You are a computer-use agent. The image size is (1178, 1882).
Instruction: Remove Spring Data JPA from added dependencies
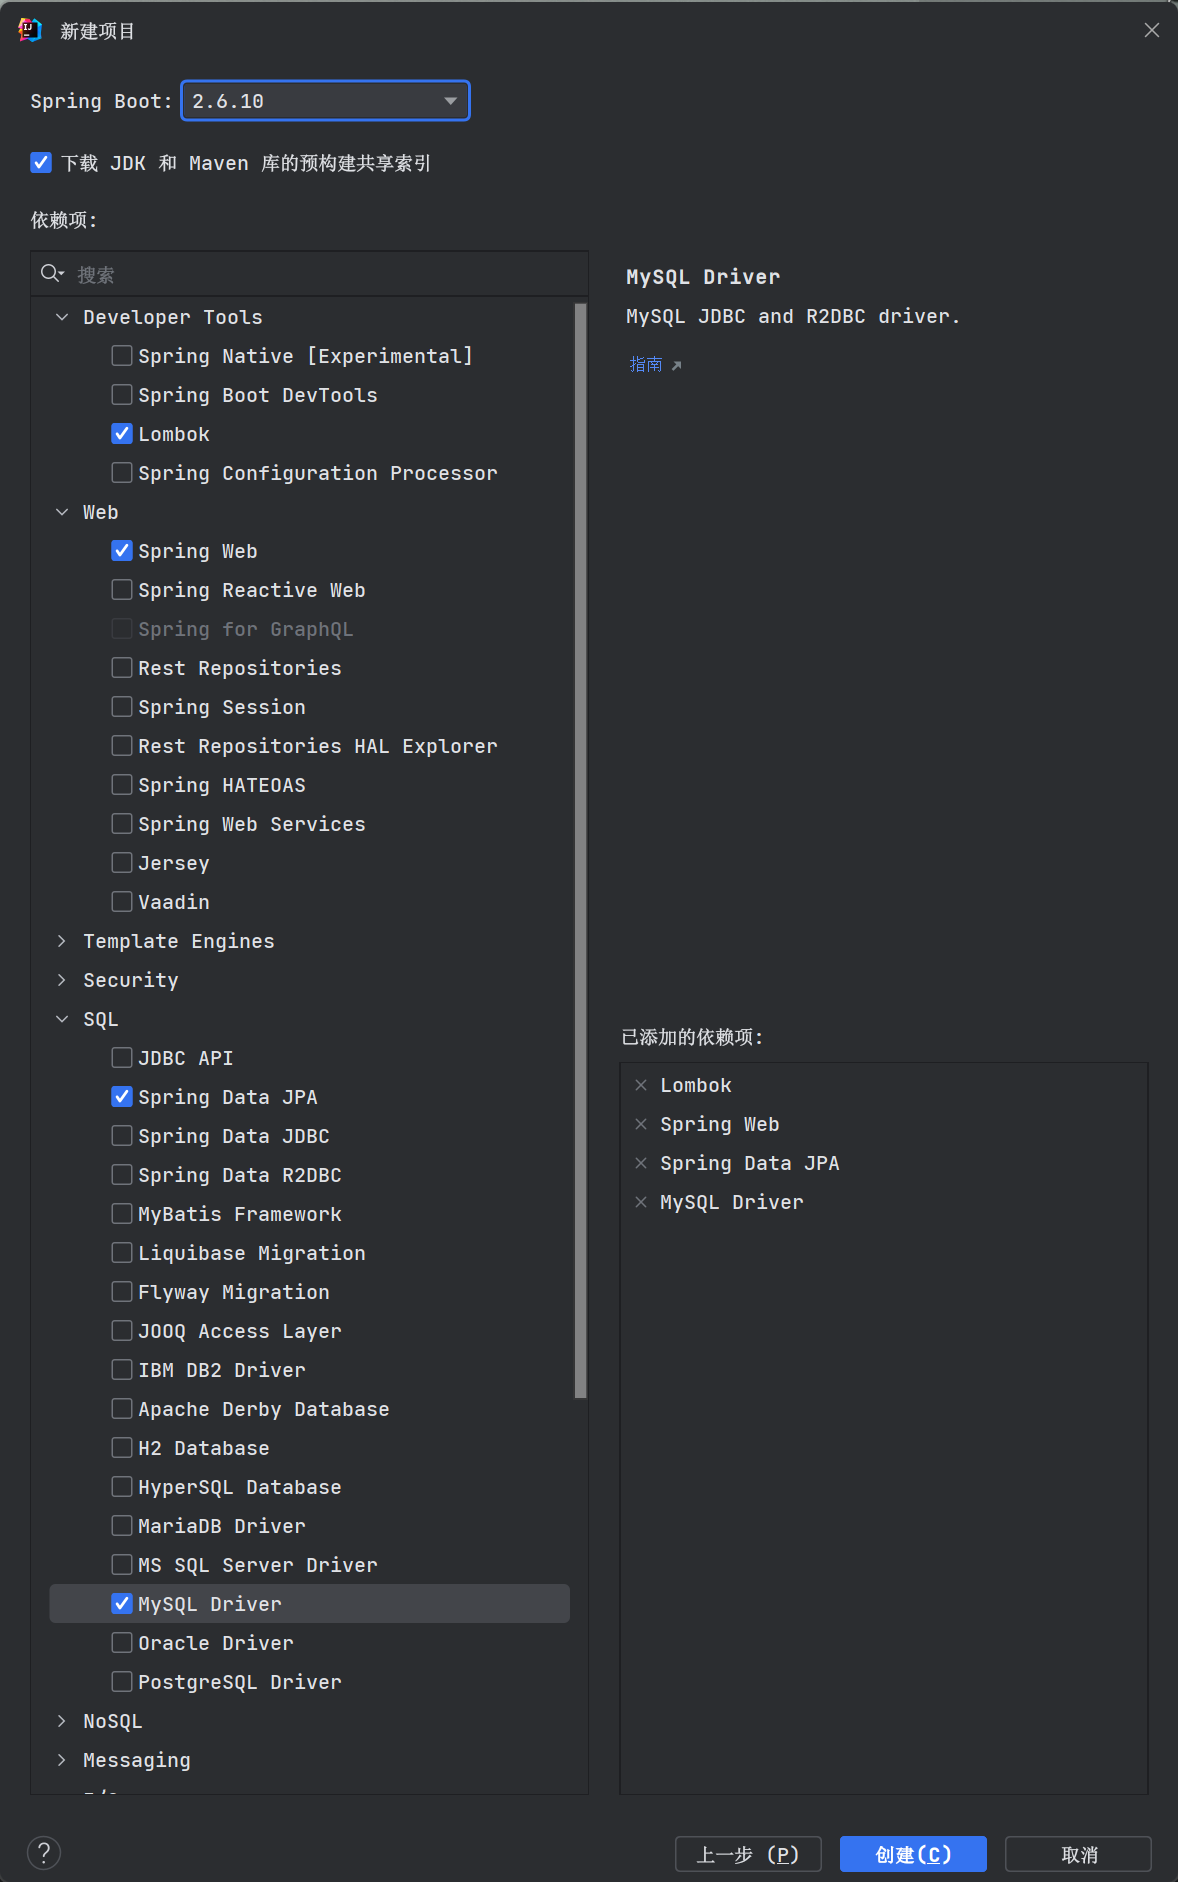click(641, 1163)
